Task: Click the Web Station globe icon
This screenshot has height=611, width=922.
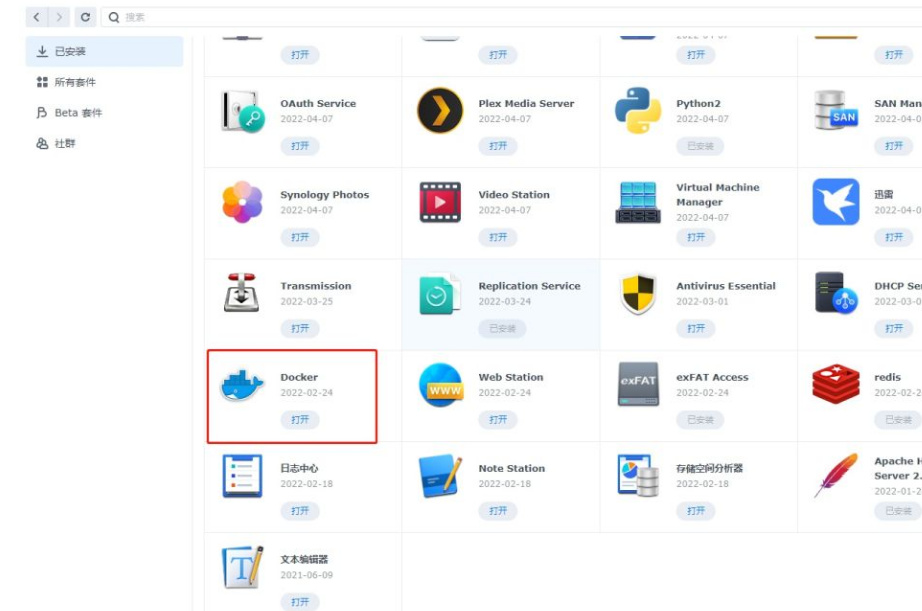Action: pos(440,385)
